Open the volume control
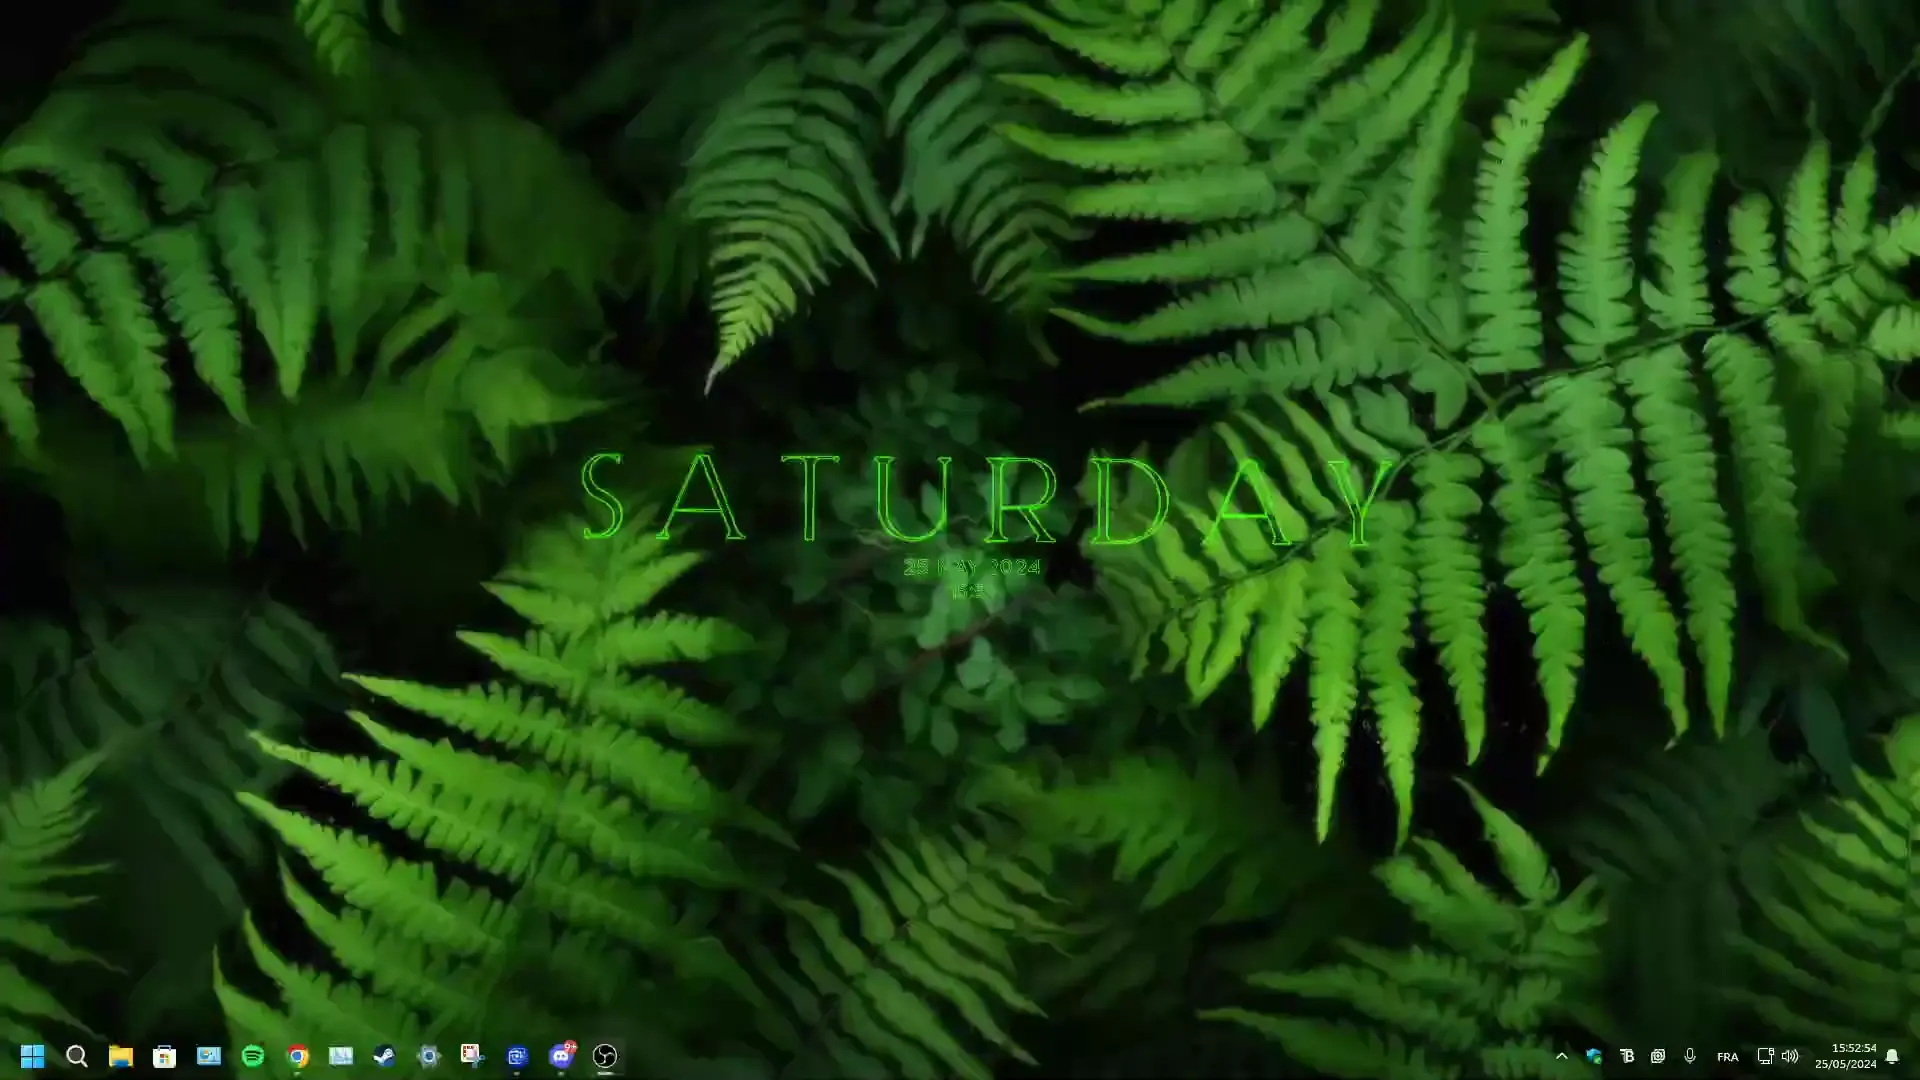This screenshot has height=1080, width=1920. (x=1792, y=1056)
